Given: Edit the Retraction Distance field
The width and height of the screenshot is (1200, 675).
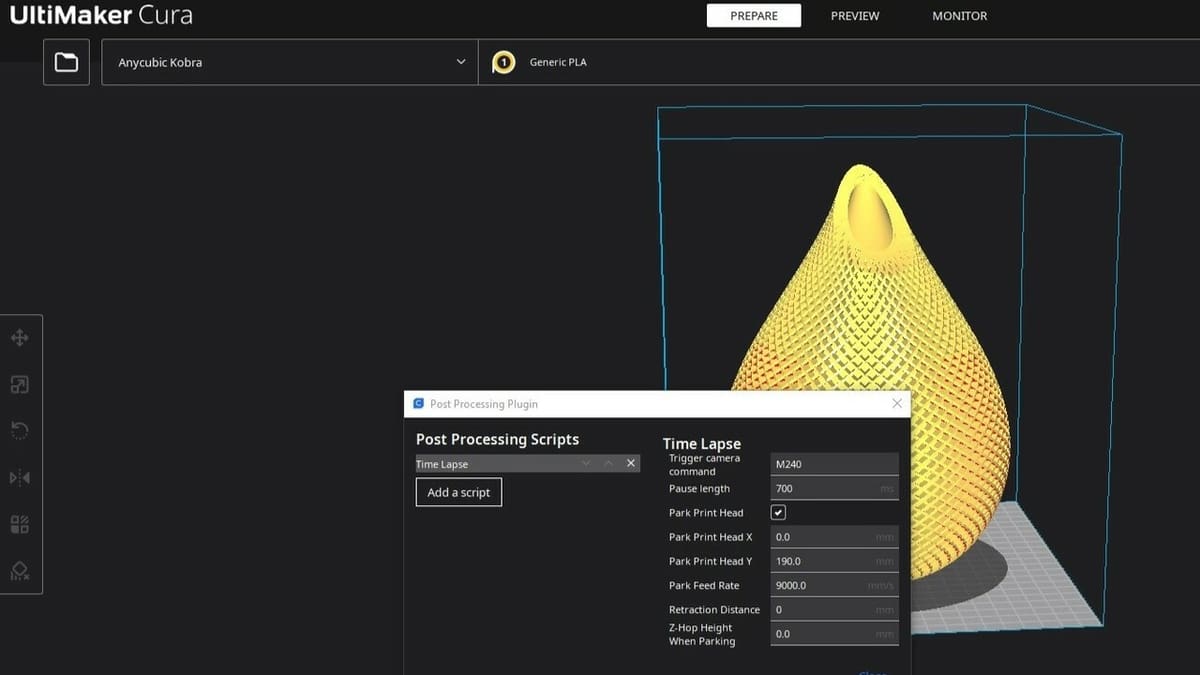Looking at the screenshot, I should point(835,609).
